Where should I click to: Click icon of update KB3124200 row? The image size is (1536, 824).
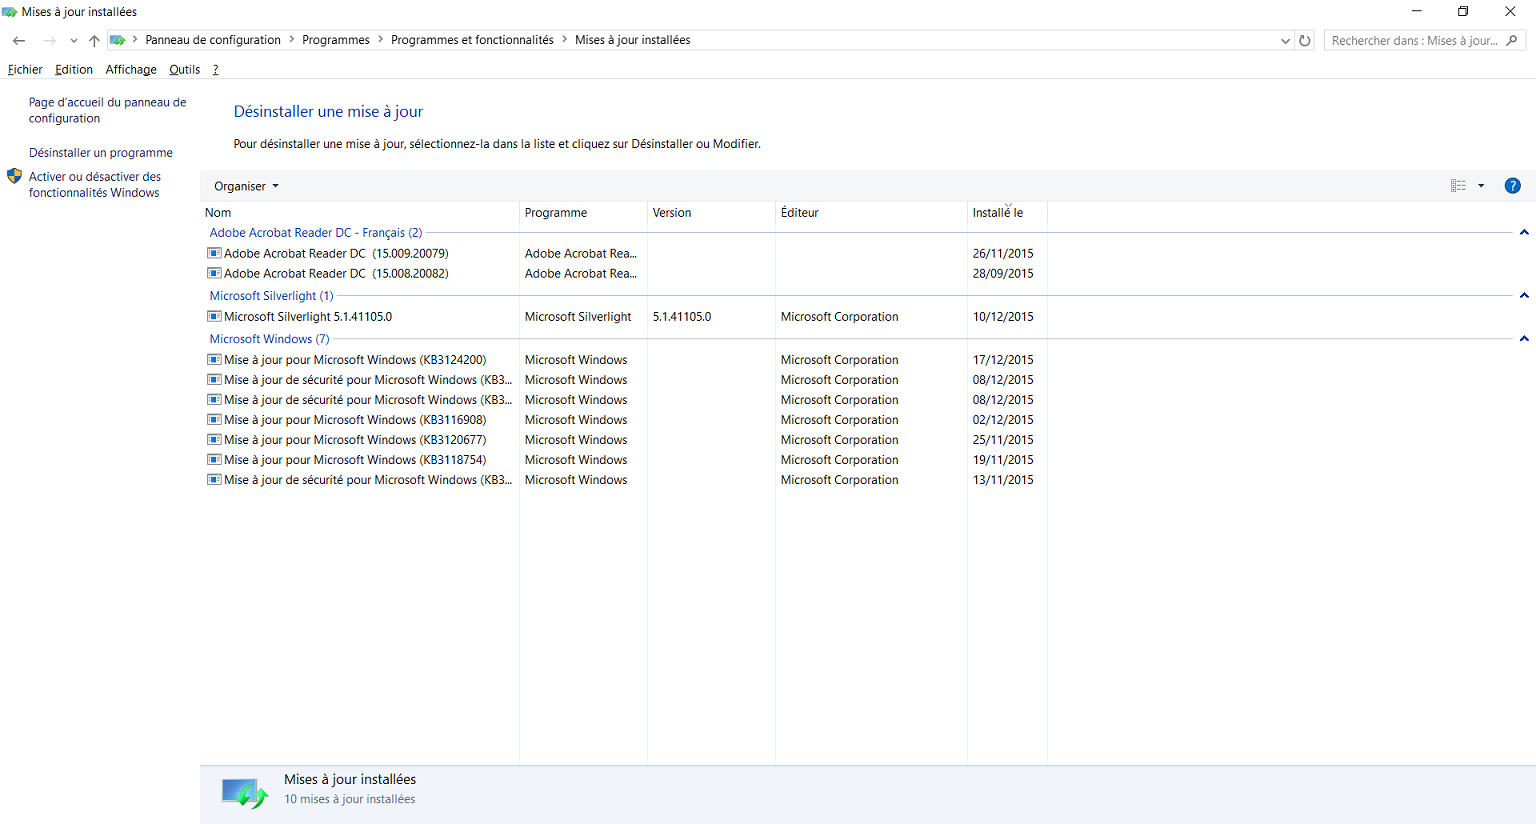coord(214,360)
